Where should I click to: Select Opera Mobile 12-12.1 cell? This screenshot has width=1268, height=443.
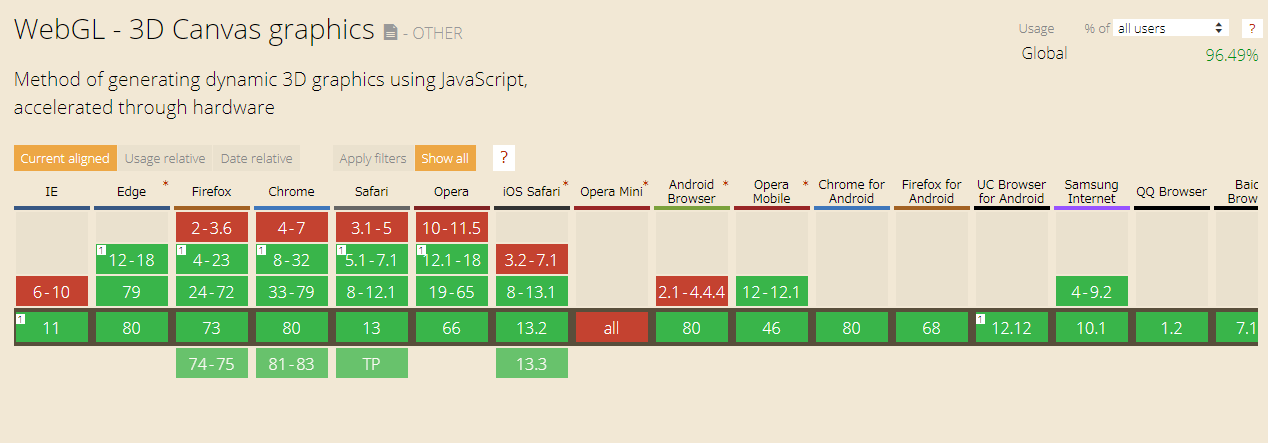(771, 292)
